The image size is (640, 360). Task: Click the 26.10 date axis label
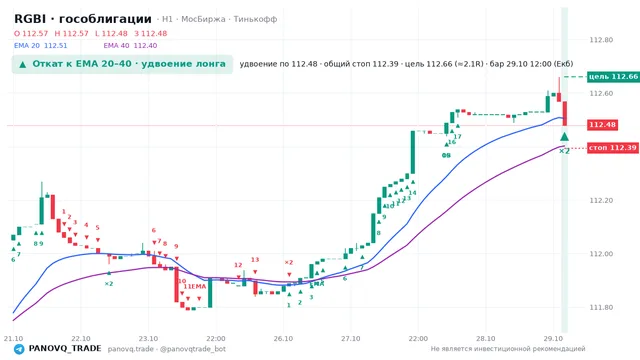(x=283, y=339)
